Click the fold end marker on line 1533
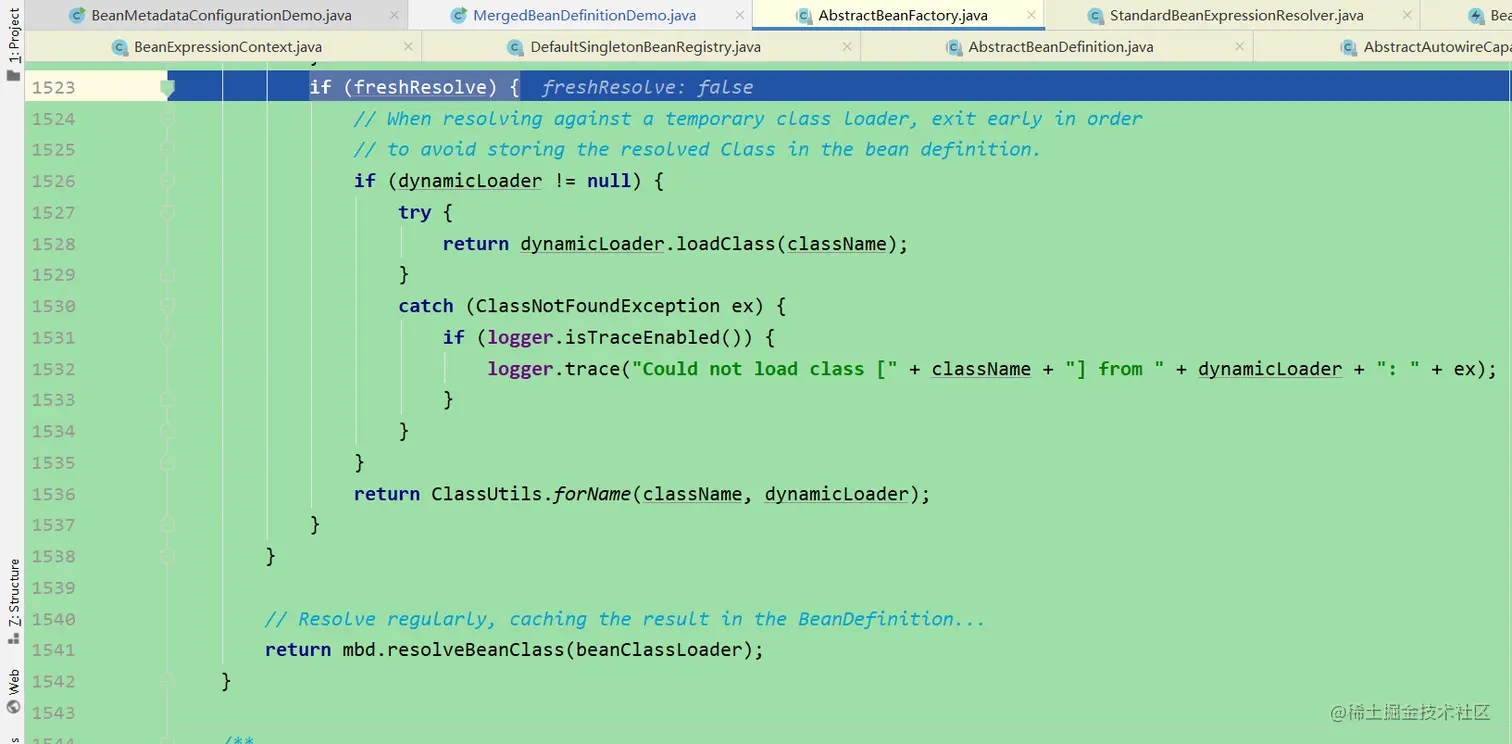The image size is (1512, 744). [168, 400]
